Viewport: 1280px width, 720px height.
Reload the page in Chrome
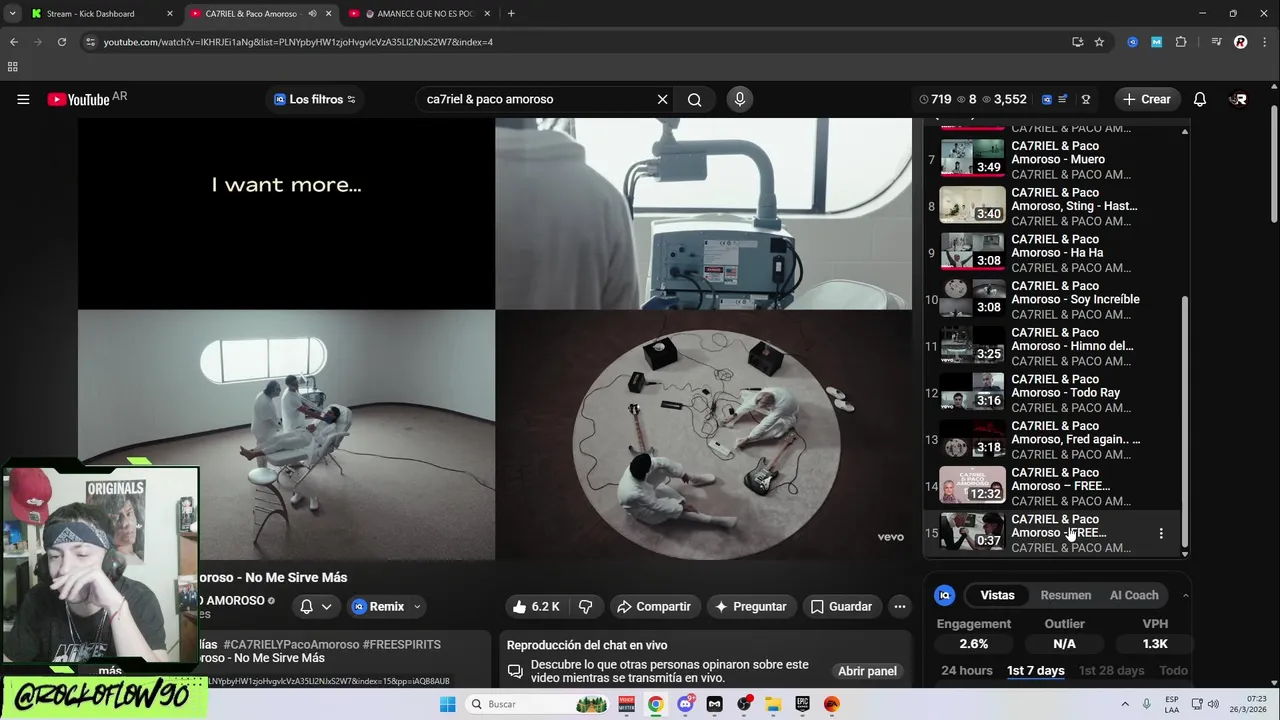62,42
